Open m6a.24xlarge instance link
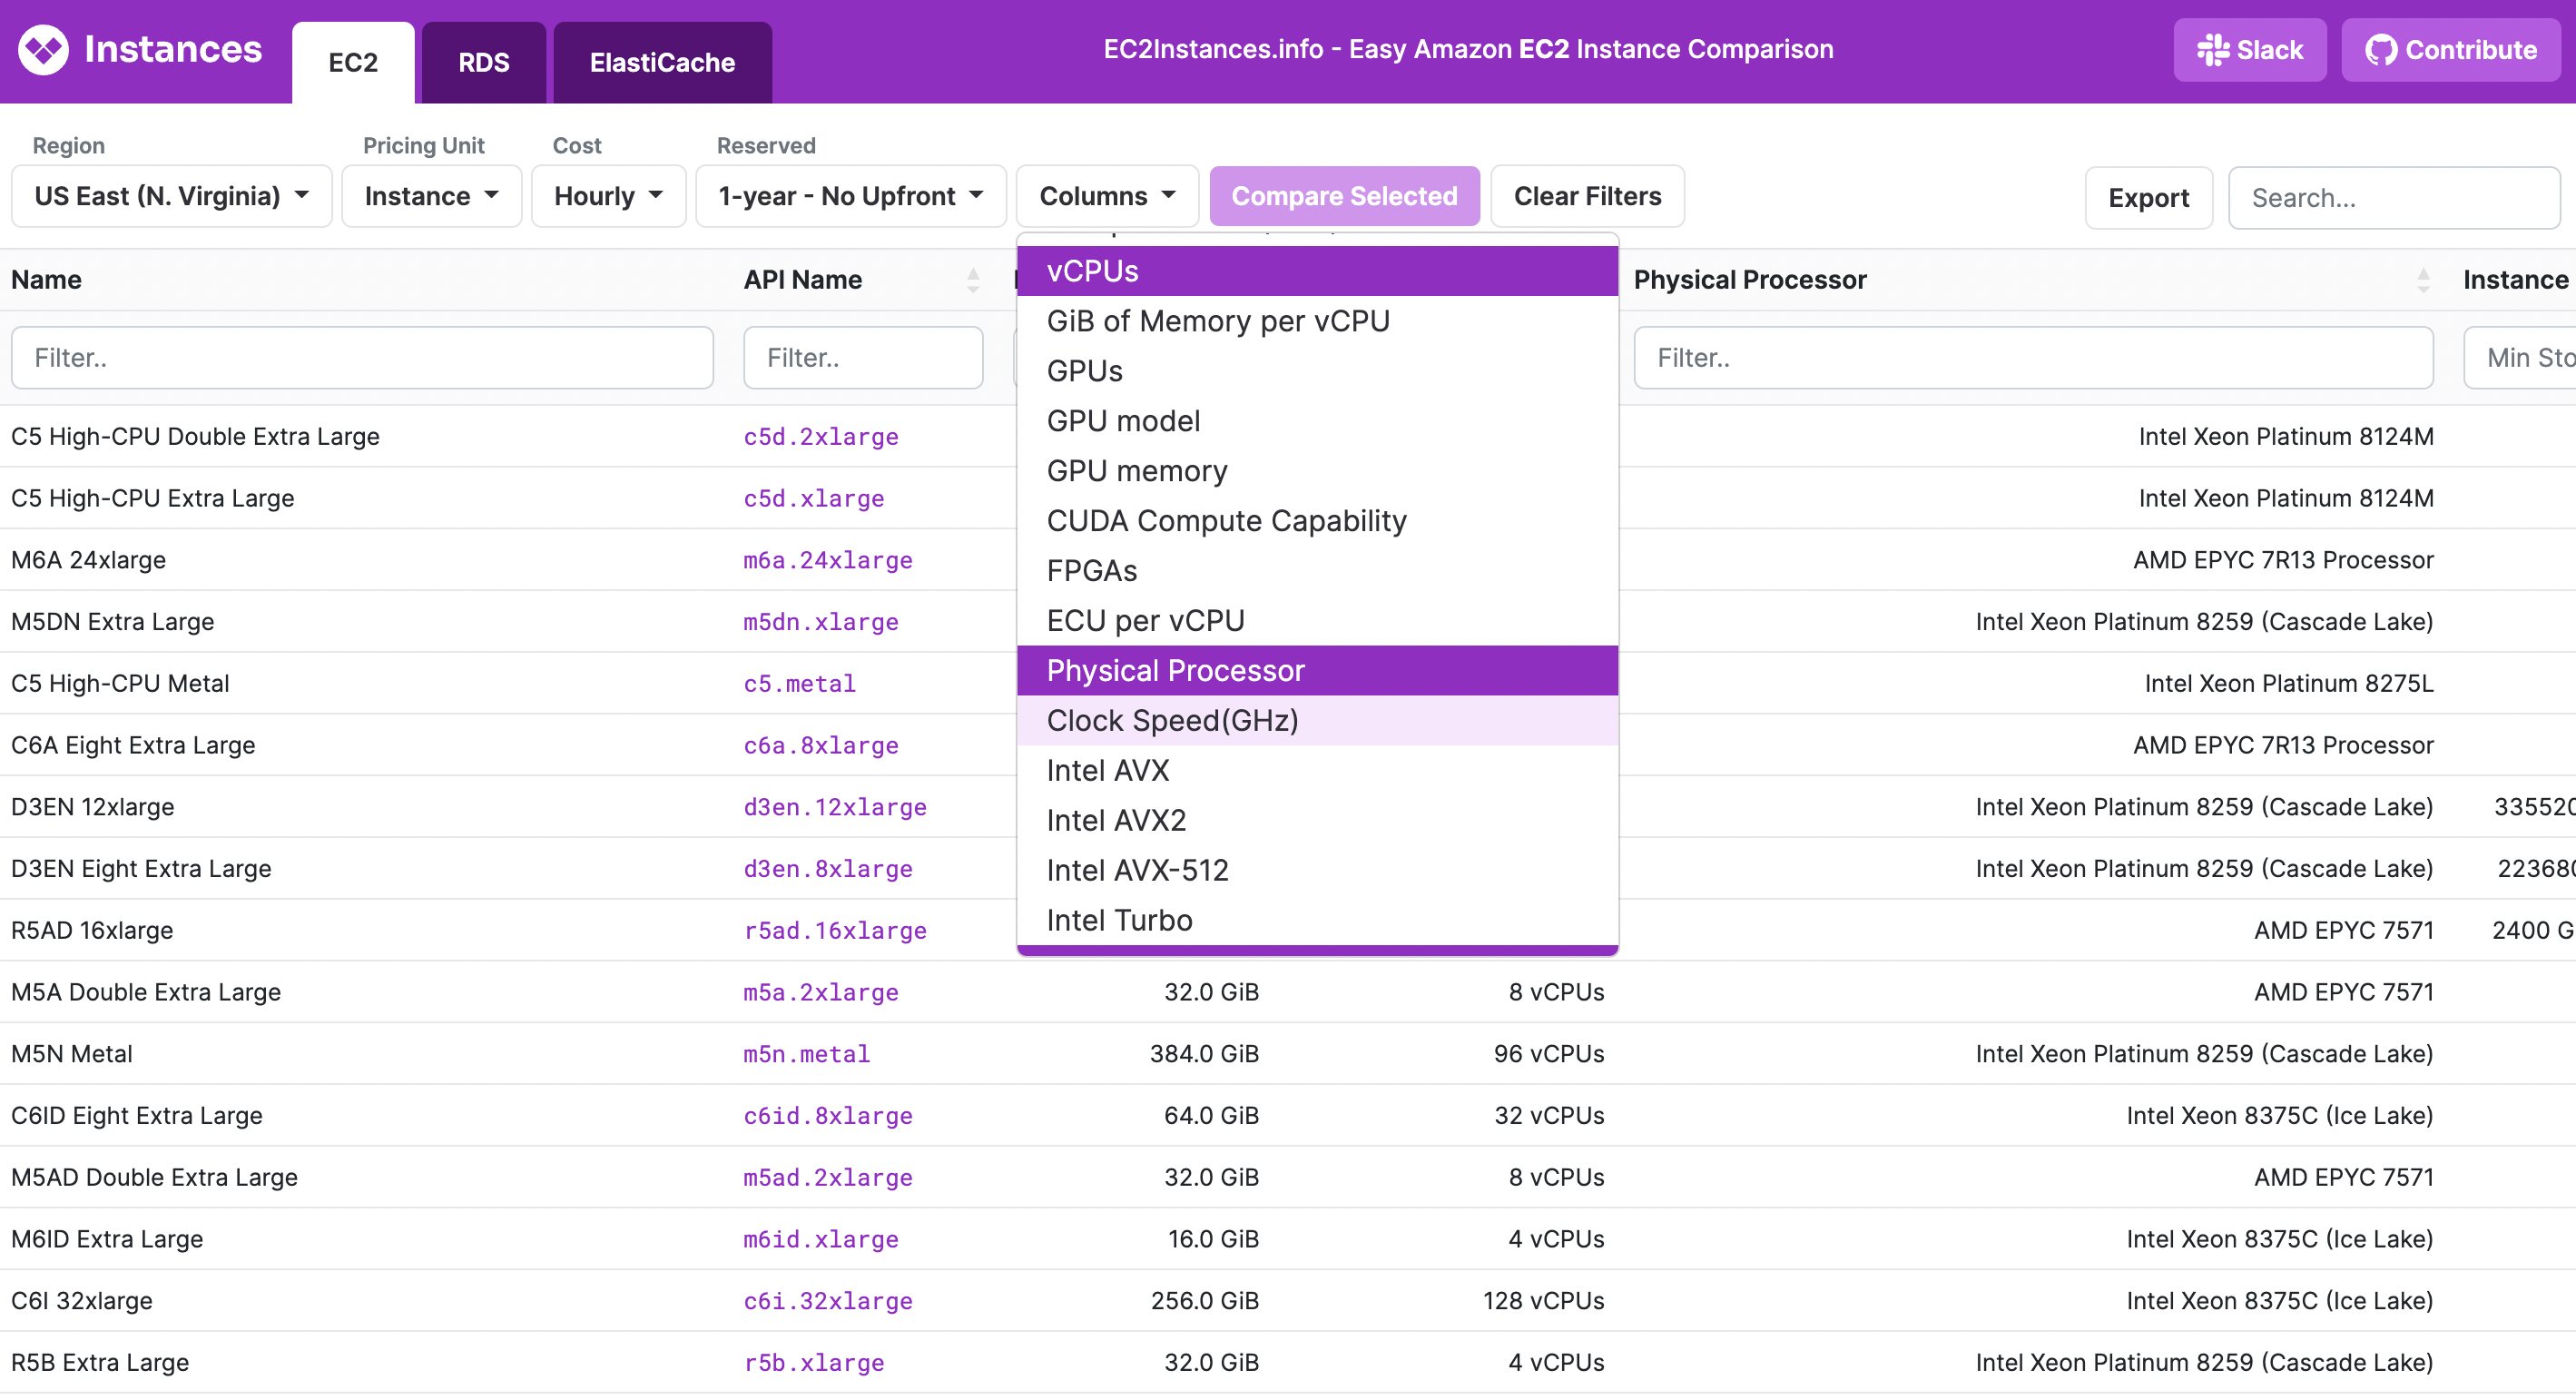2576x1400 pixels. pyautogui.click(x=827, y=561)
